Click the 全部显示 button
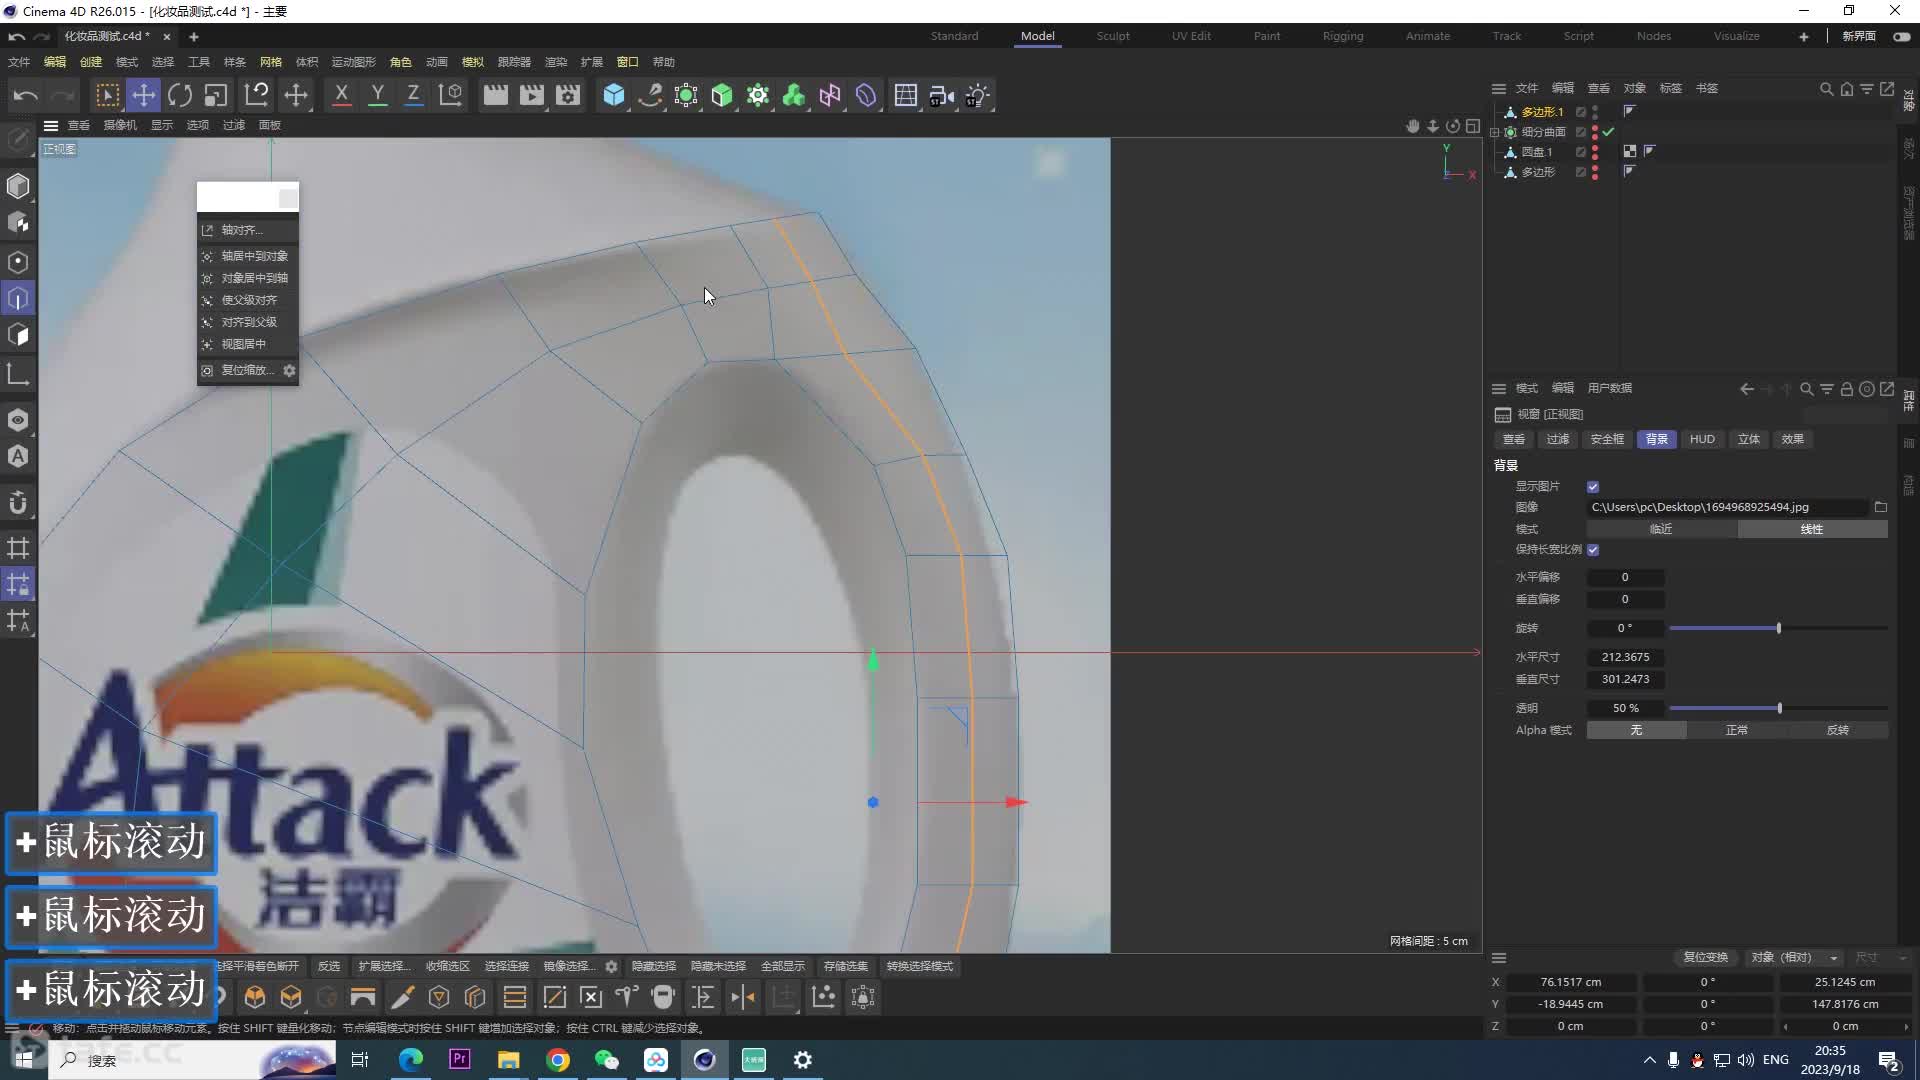Screen dimensions: 1920x1080 pos(783,967)
